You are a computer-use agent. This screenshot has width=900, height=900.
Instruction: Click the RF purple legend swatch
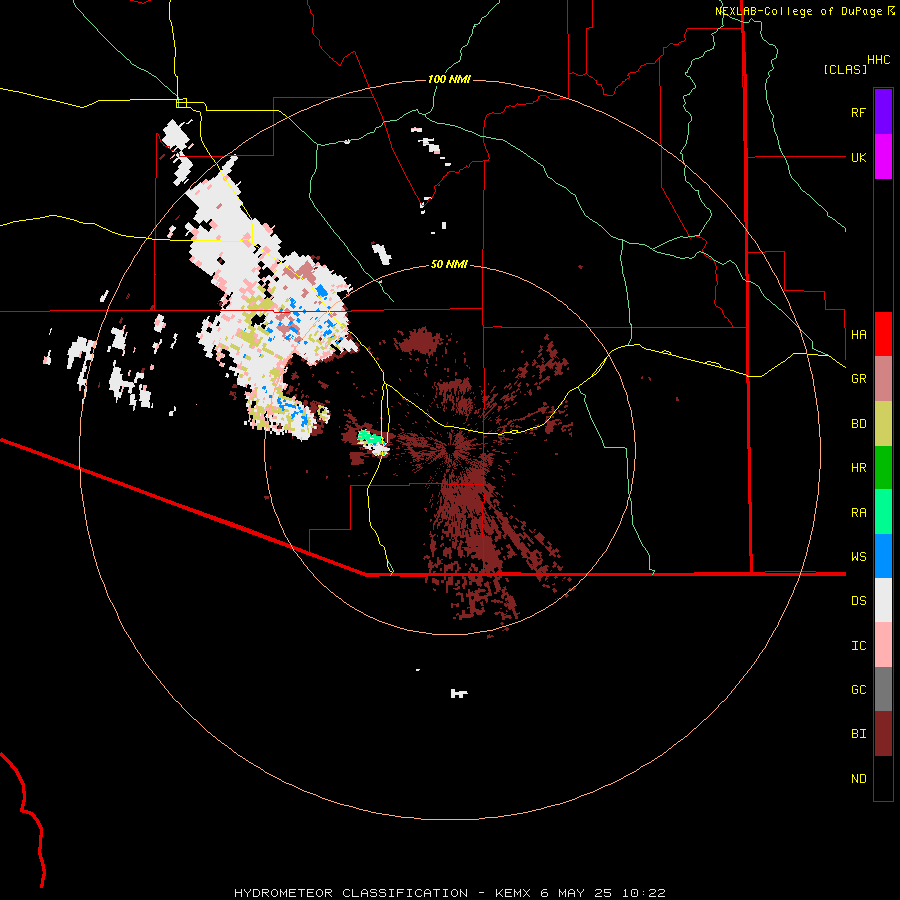point(883,111)
